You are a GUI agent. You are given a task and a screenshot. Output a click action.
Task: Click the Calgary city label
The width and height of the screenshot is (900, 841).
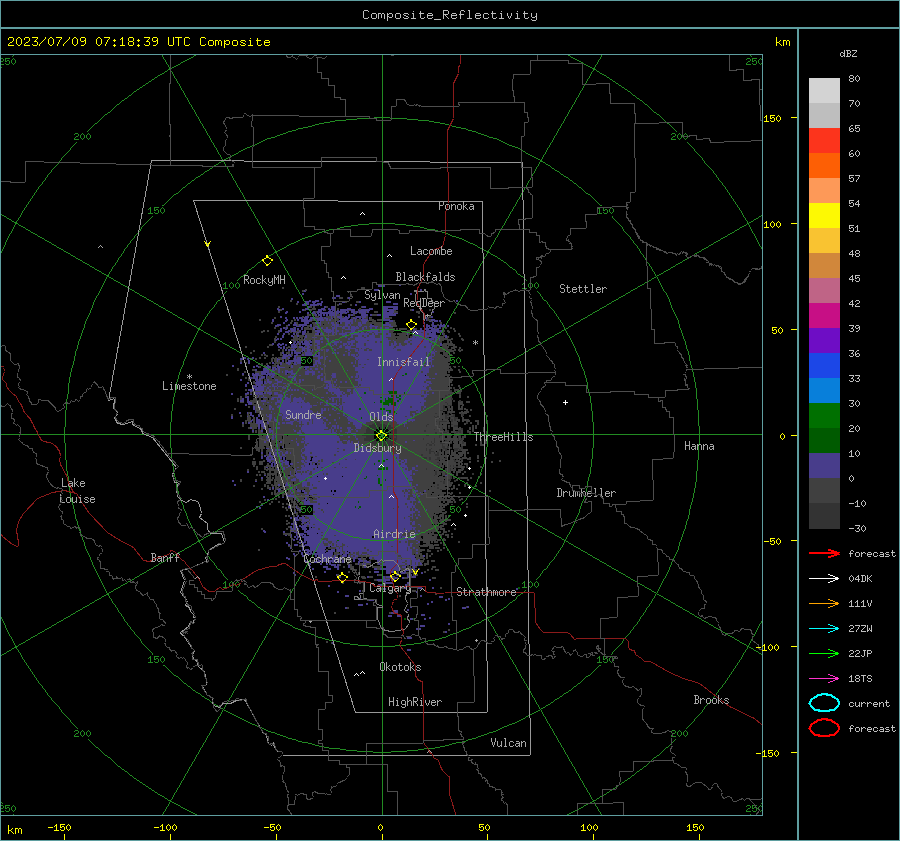390,588
